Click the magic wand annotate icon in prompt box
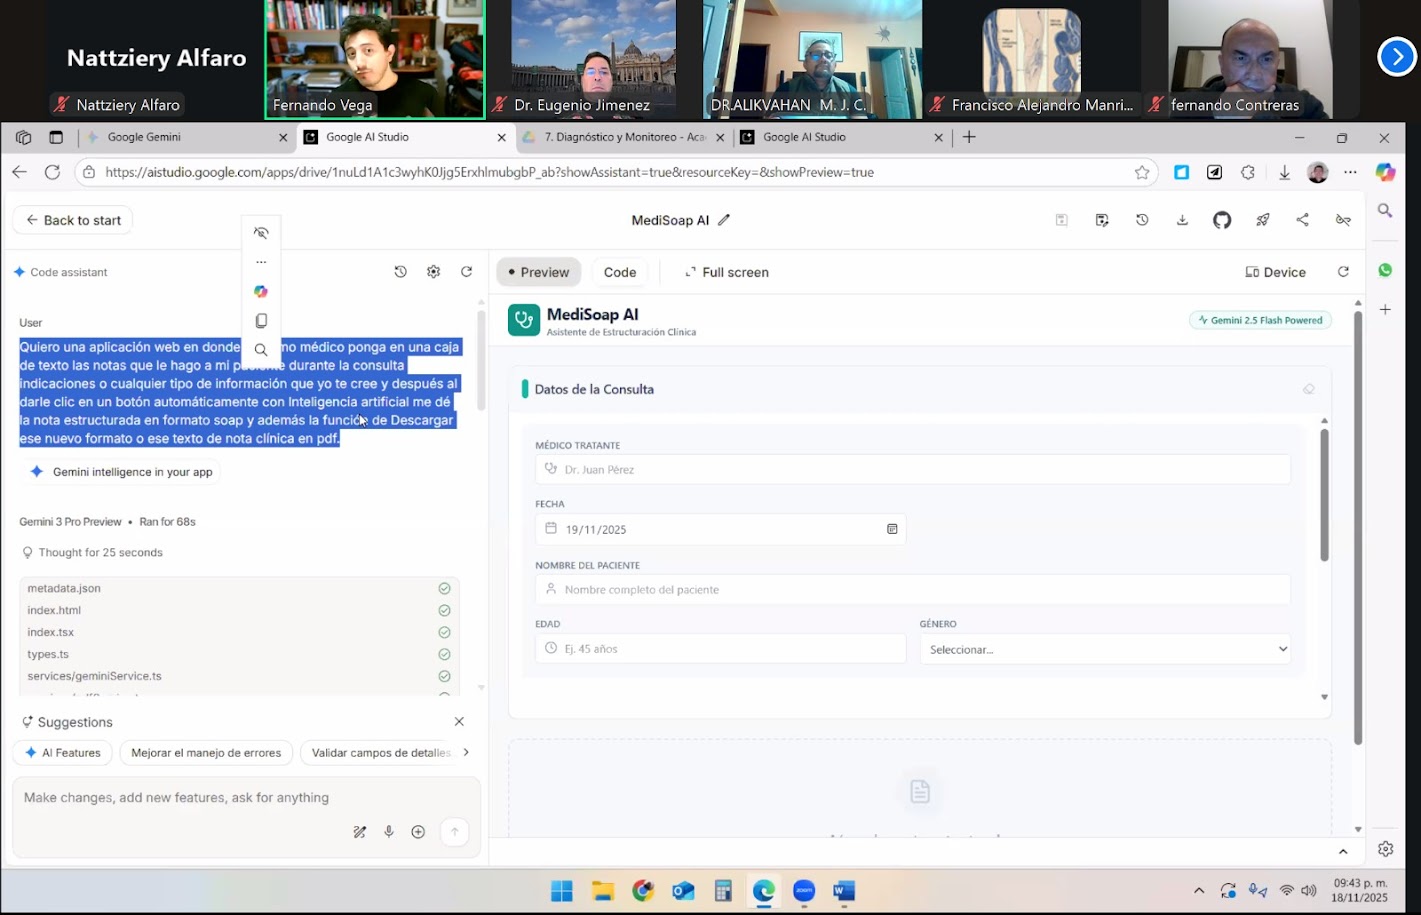This screenshot has width=1421, height=915. tap(360, 832)
